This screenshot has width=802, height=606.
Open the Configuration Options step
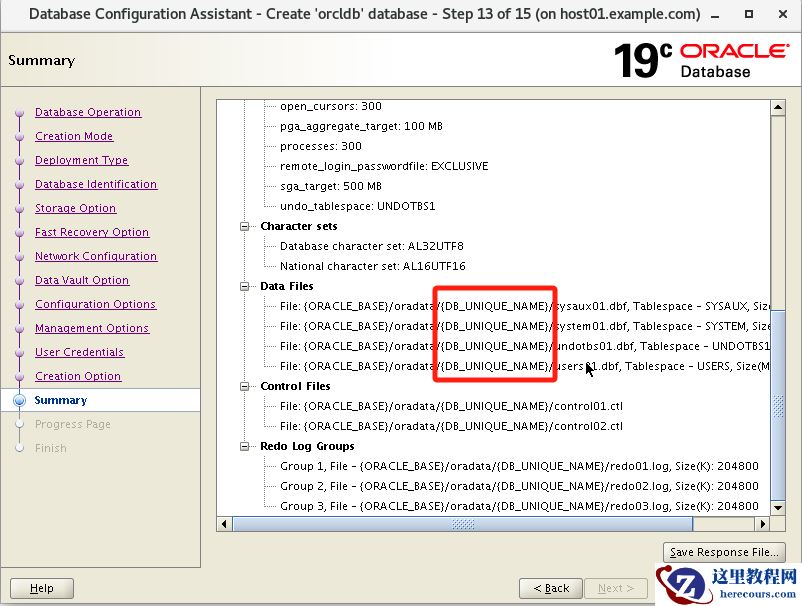pos(95,304)
